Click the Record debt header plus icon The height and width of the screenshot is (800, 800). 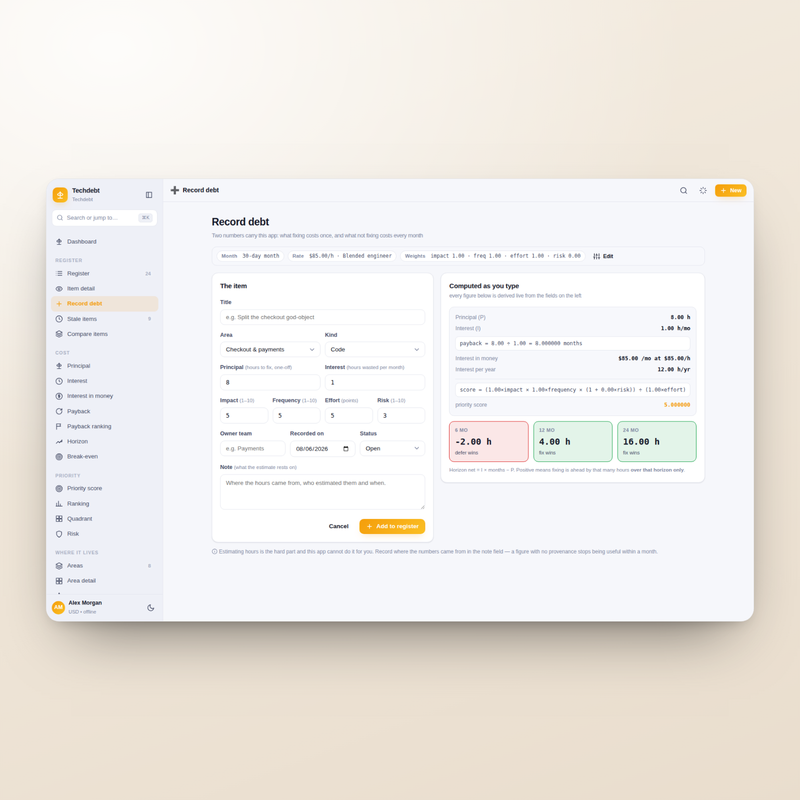point(175,190)
